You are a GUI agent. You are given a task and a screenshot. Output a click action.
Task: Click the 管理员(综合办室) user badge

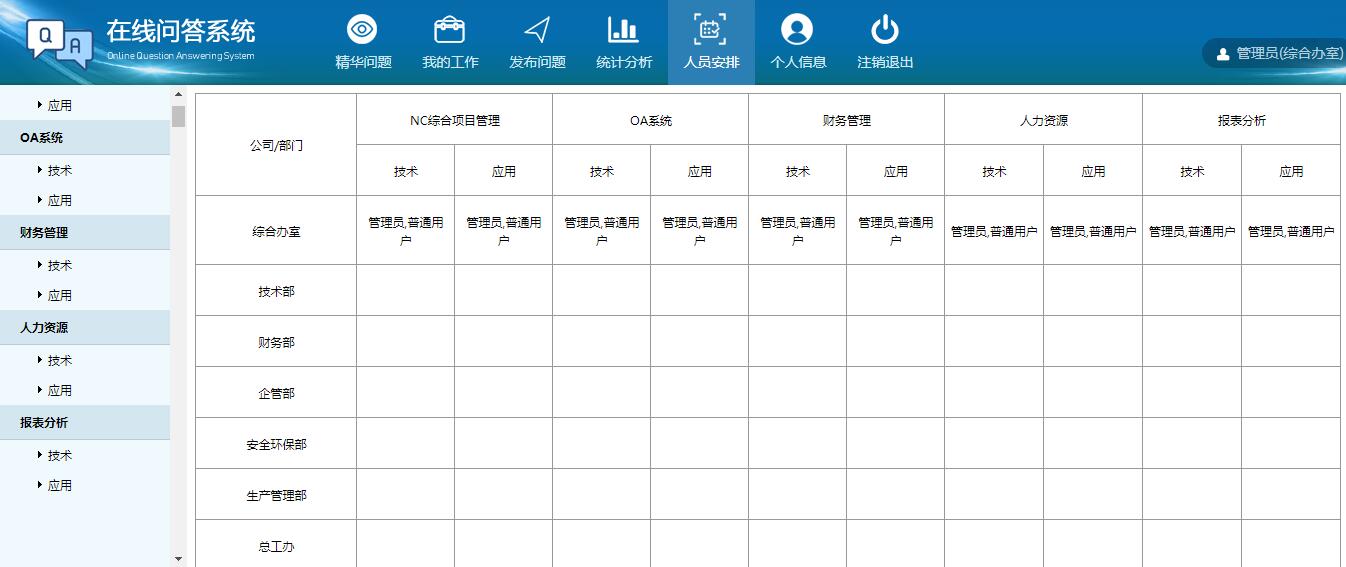(x=1278, y=54)
